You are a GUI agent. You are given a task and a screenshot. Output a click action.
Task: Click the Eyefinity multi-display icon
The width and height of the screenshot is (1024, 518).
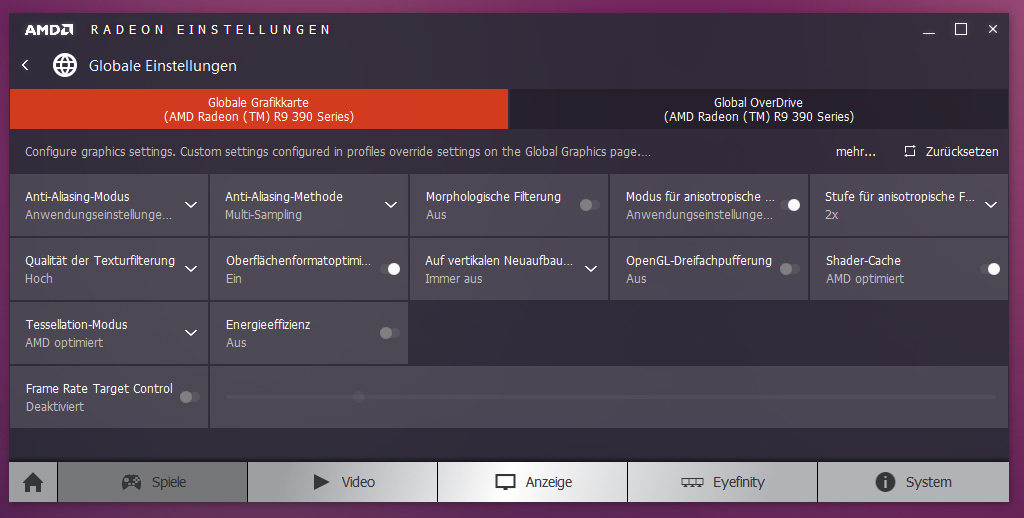(692, 482)
